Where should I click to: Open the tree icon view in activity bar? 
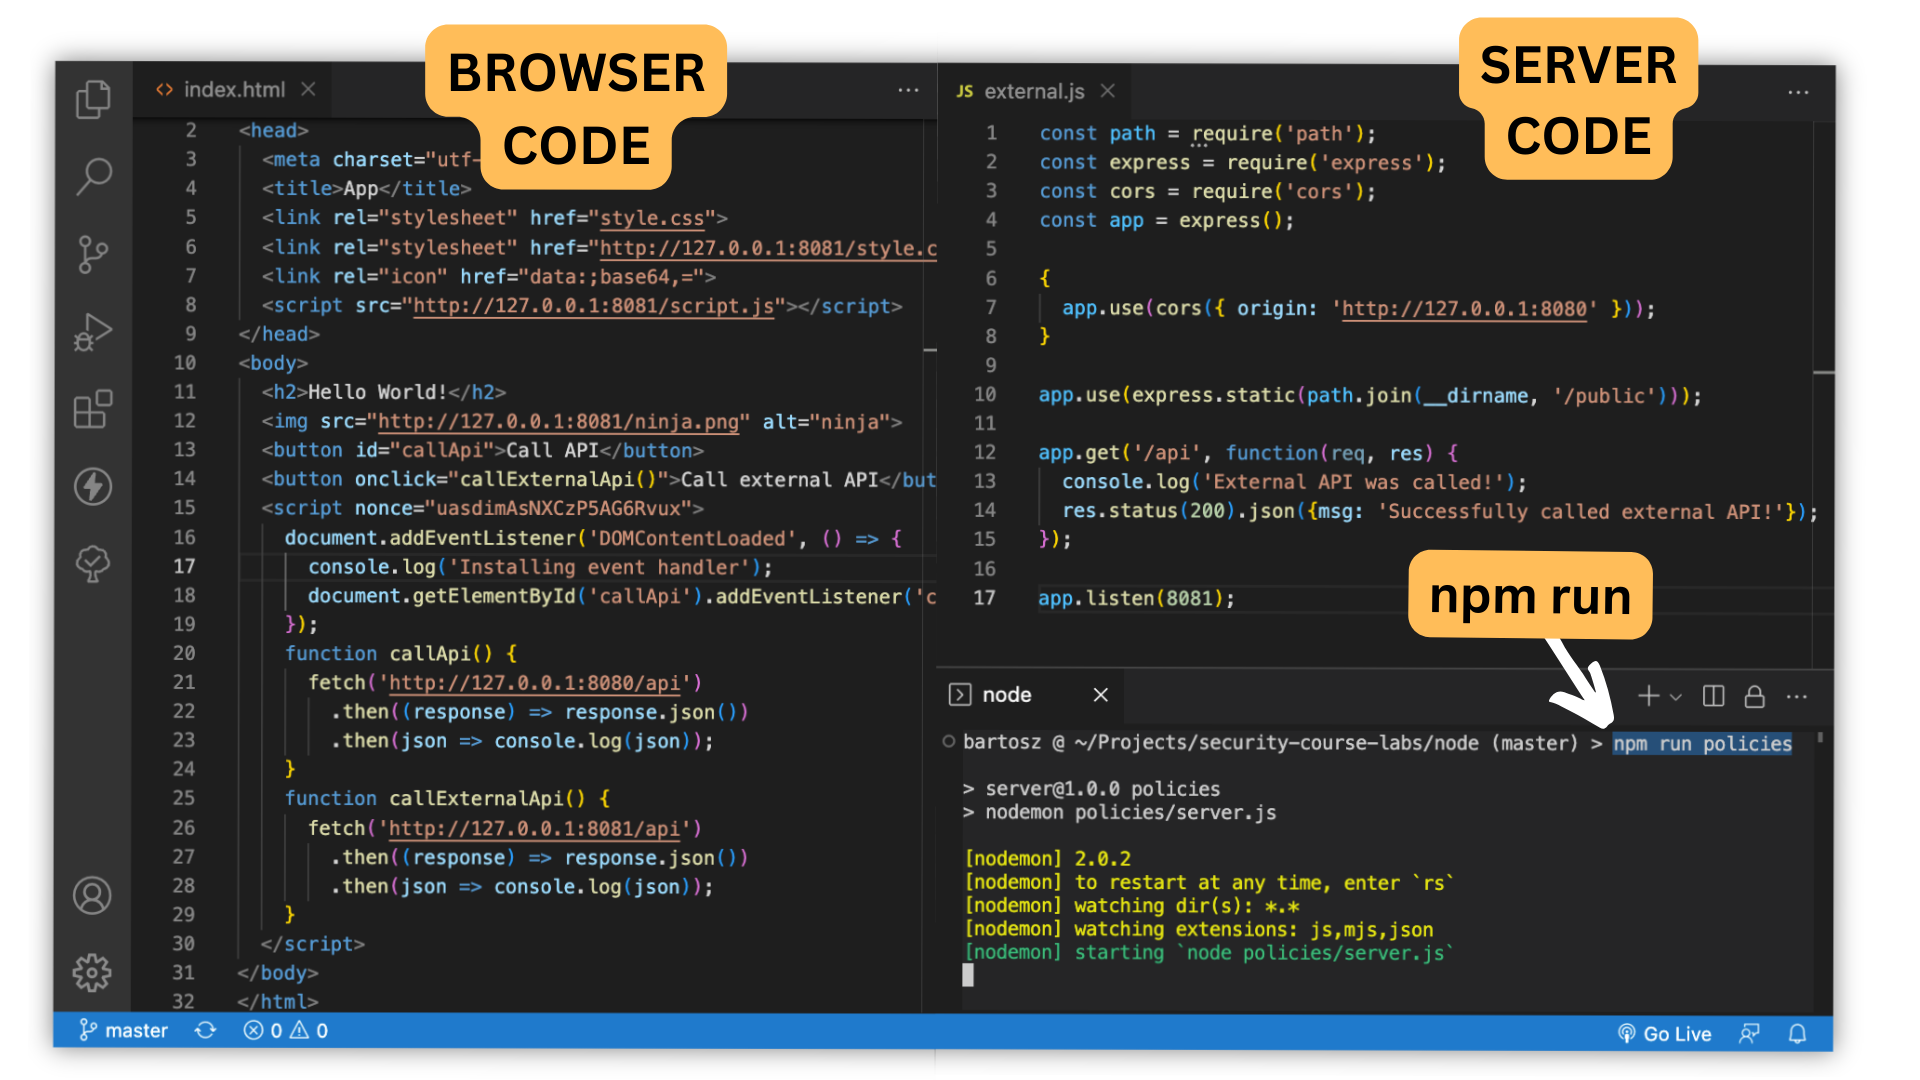[x=93, y=564]
